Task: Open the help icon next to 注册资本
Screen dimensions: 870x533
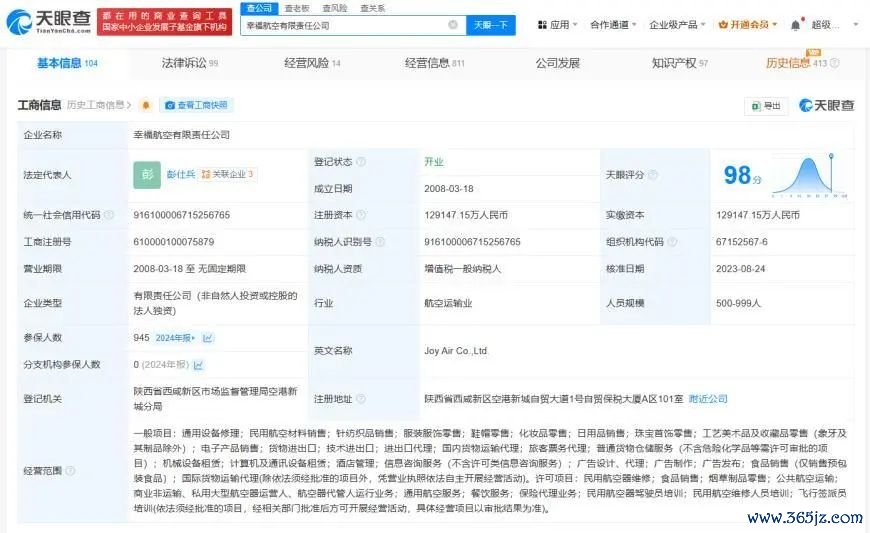Action: (361, 215)
